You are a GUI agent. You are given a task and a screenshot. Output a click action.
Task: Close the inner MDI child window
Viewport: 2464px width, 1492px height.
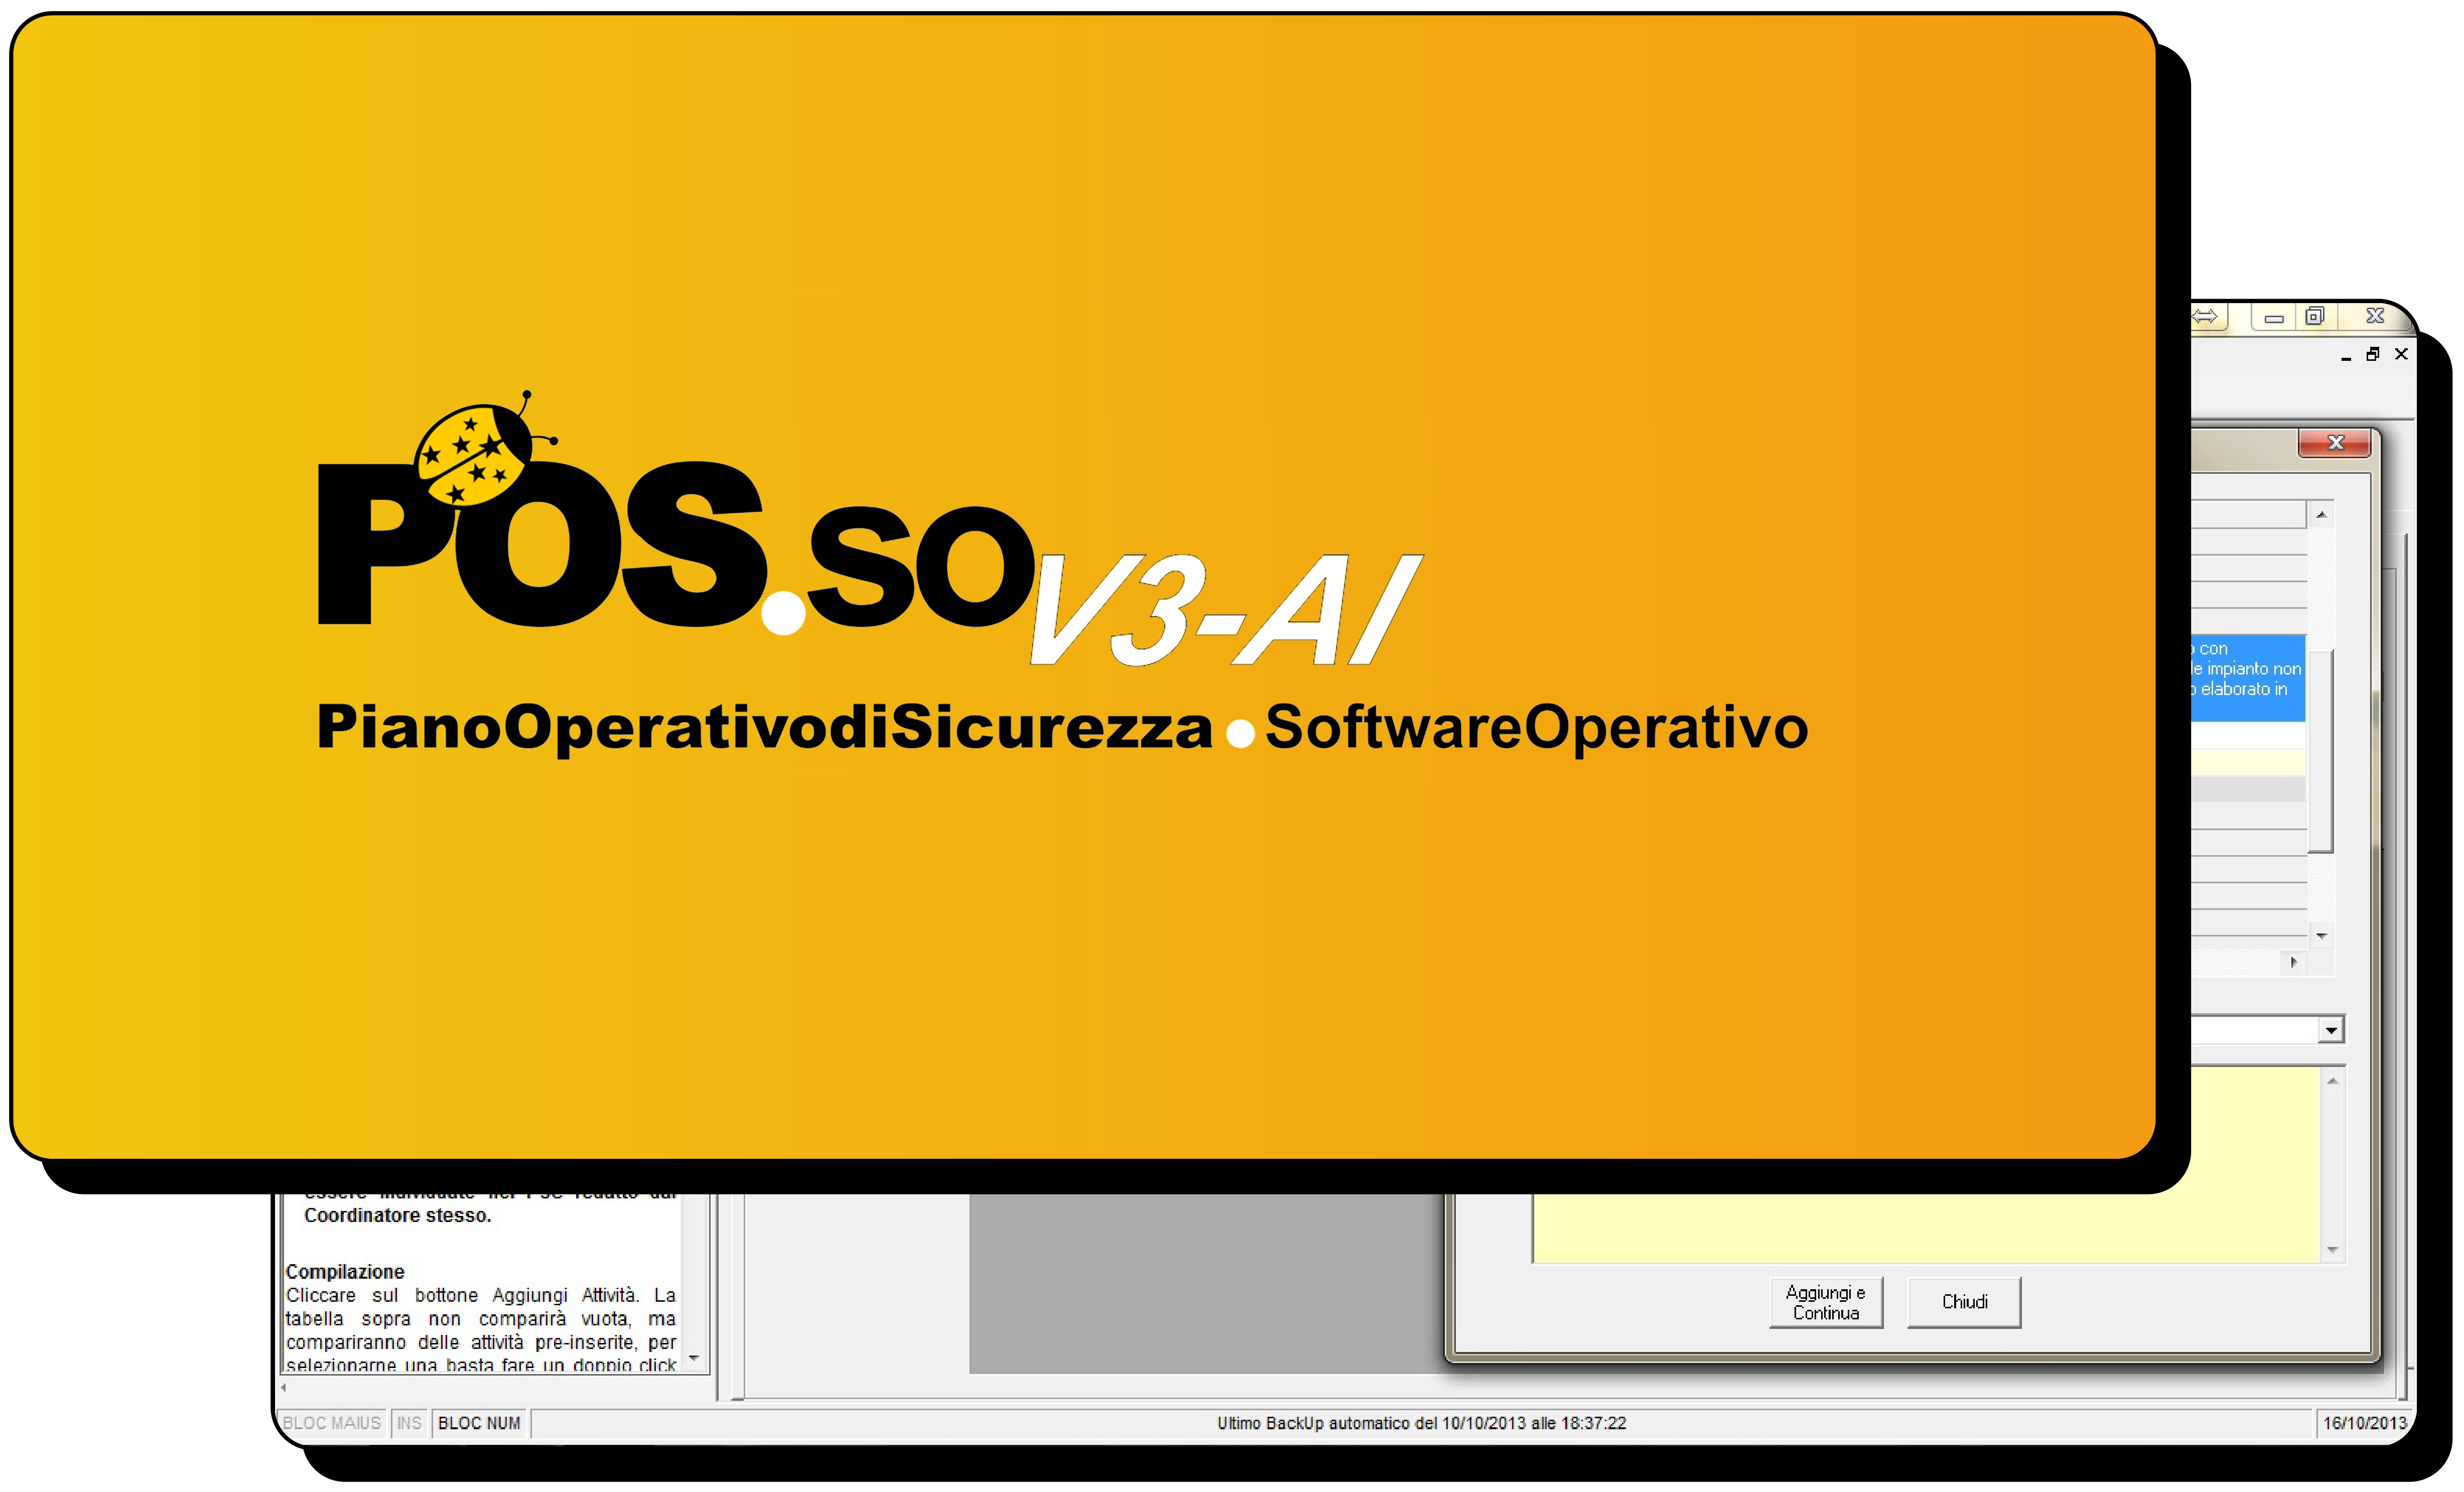point(2401,354)
